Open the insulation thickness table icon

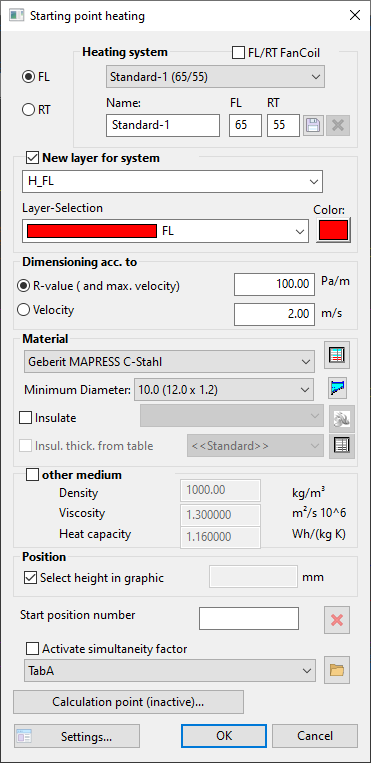click(341, 446)
